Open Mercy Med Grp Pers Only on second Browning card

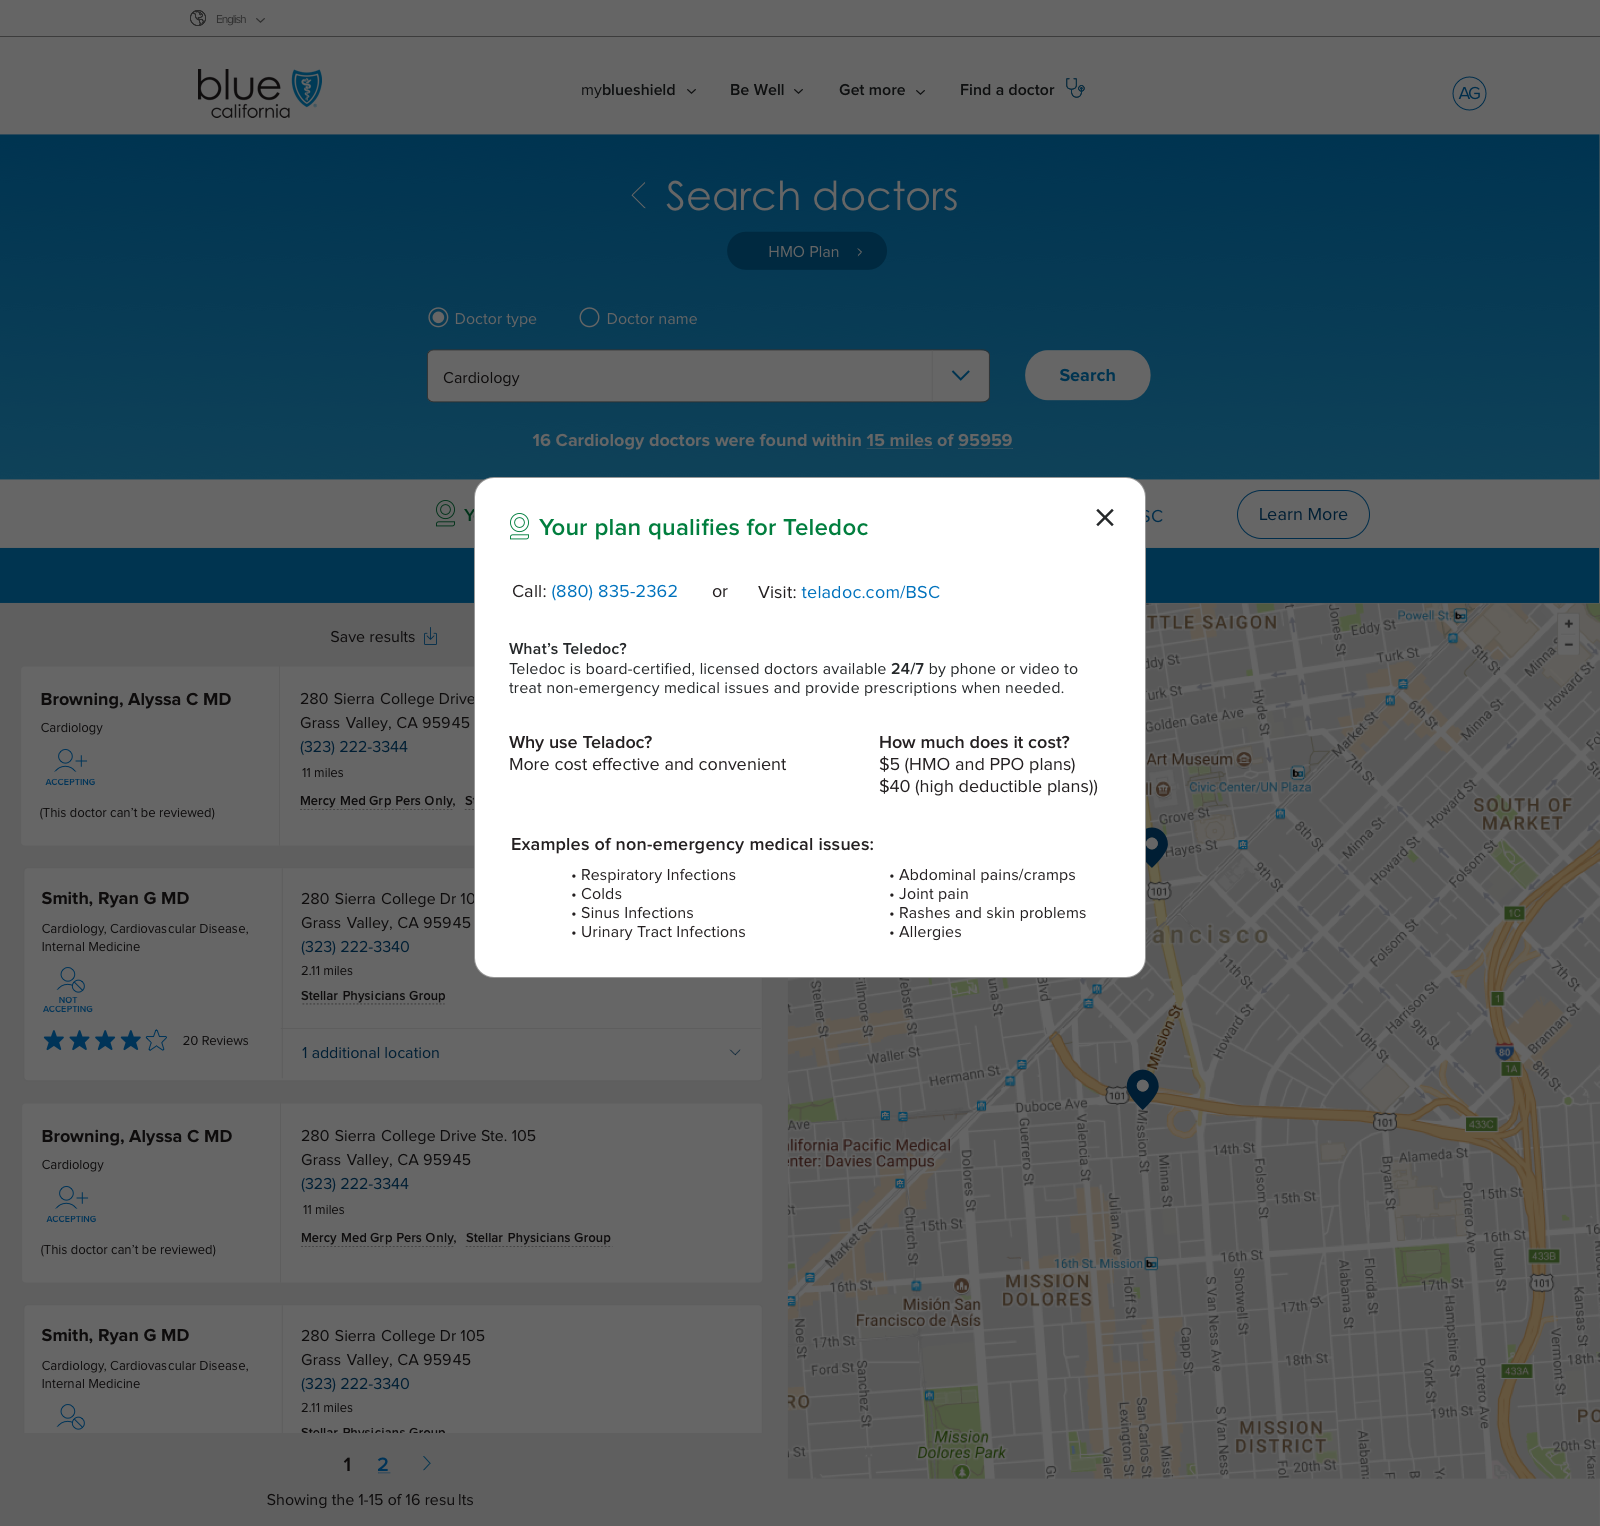coord(379,1238)
